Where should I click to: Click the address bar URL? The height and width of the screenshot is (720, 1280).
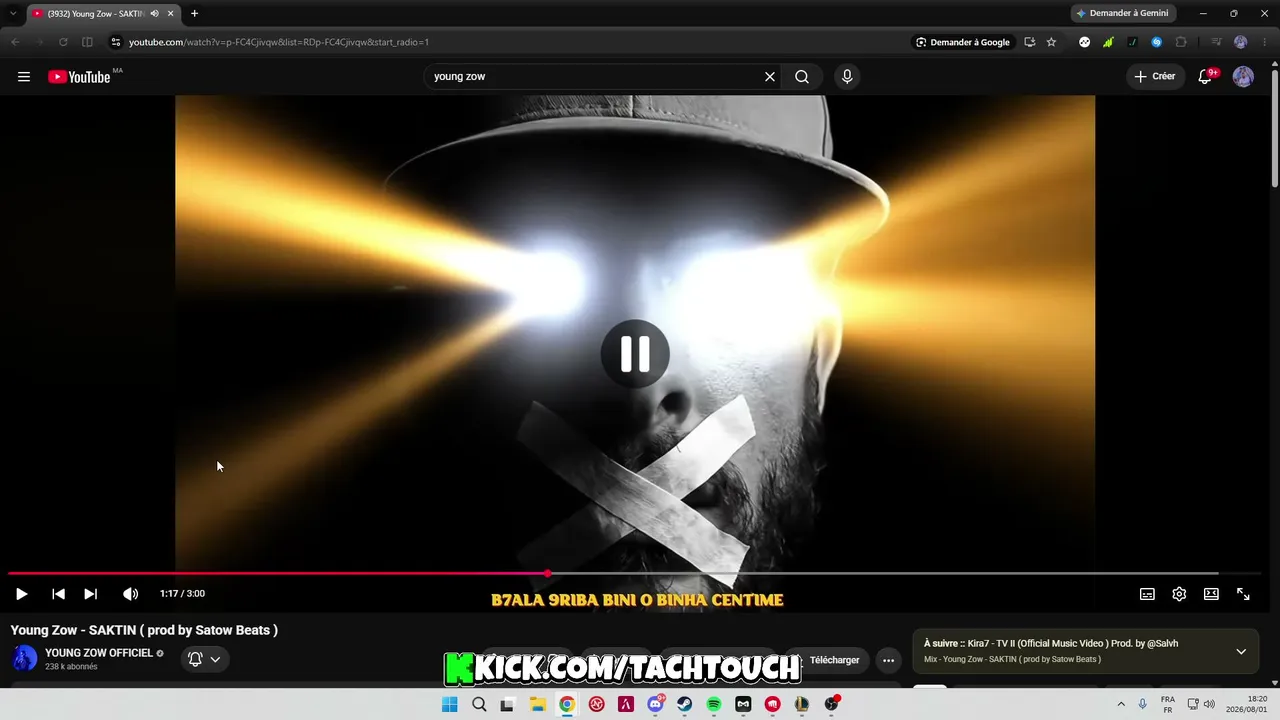(x=279, y=42)
